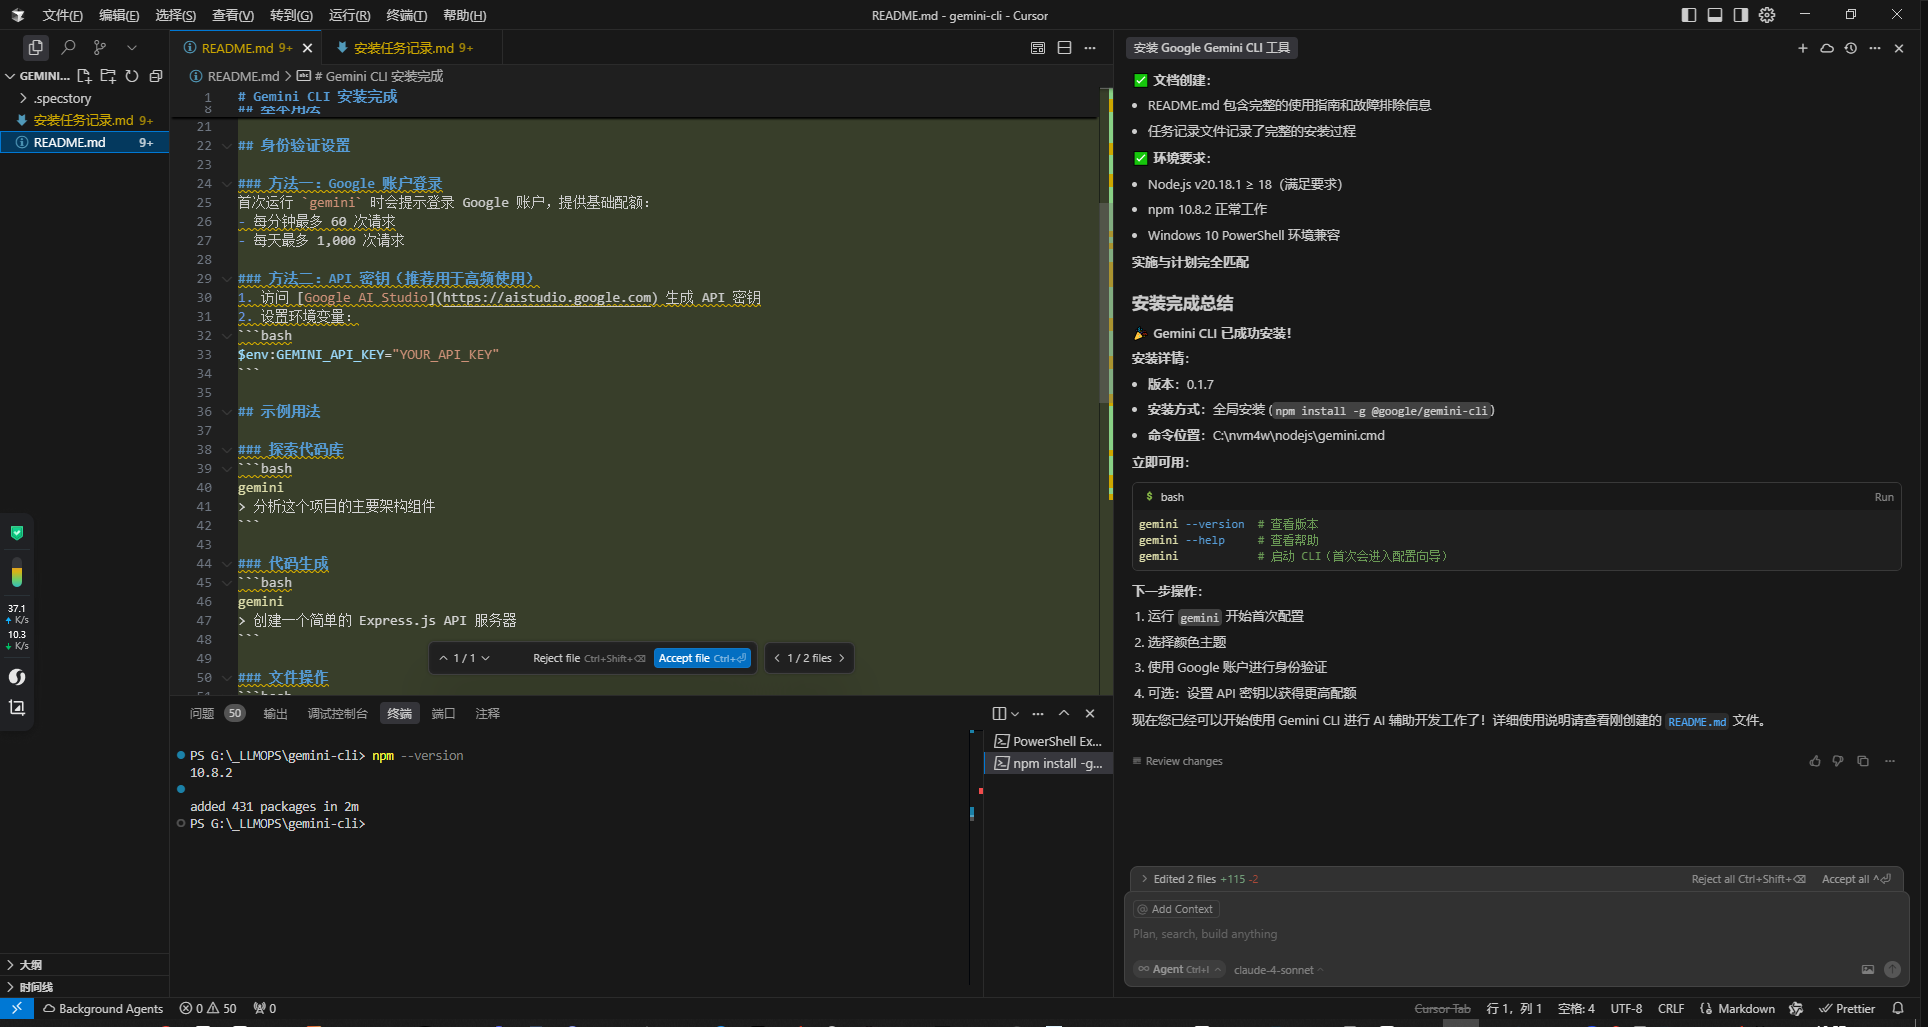Open the Search view icon
Image resolution: width=1928 pixels, height=1027 pixels.
click(x=68, y=47)
